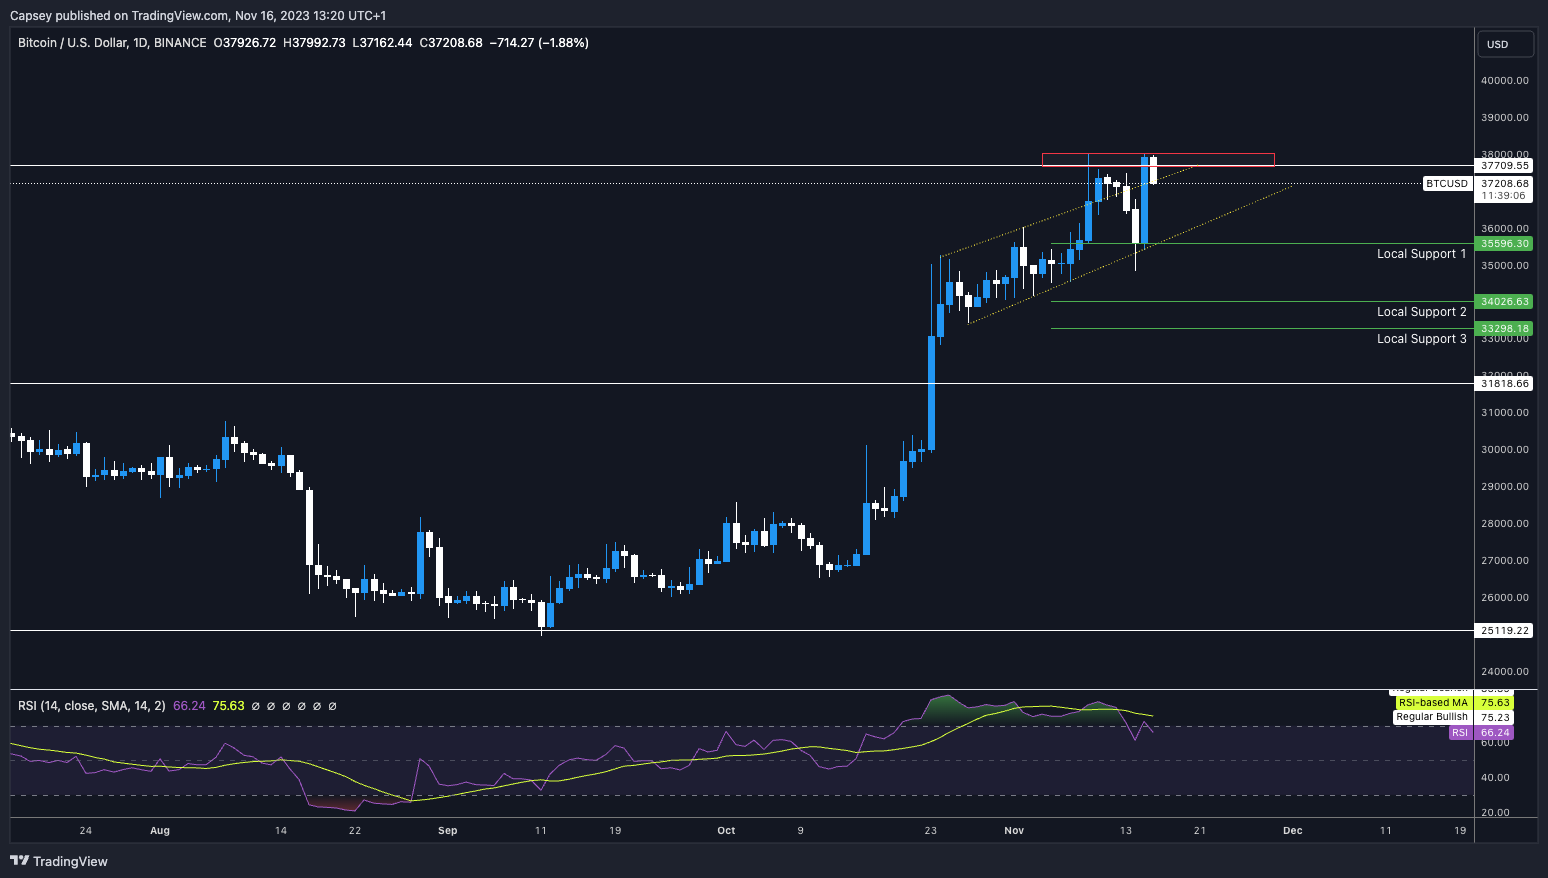
Task: Click the Oct label on time axis
Action: (x=726, y=831)
